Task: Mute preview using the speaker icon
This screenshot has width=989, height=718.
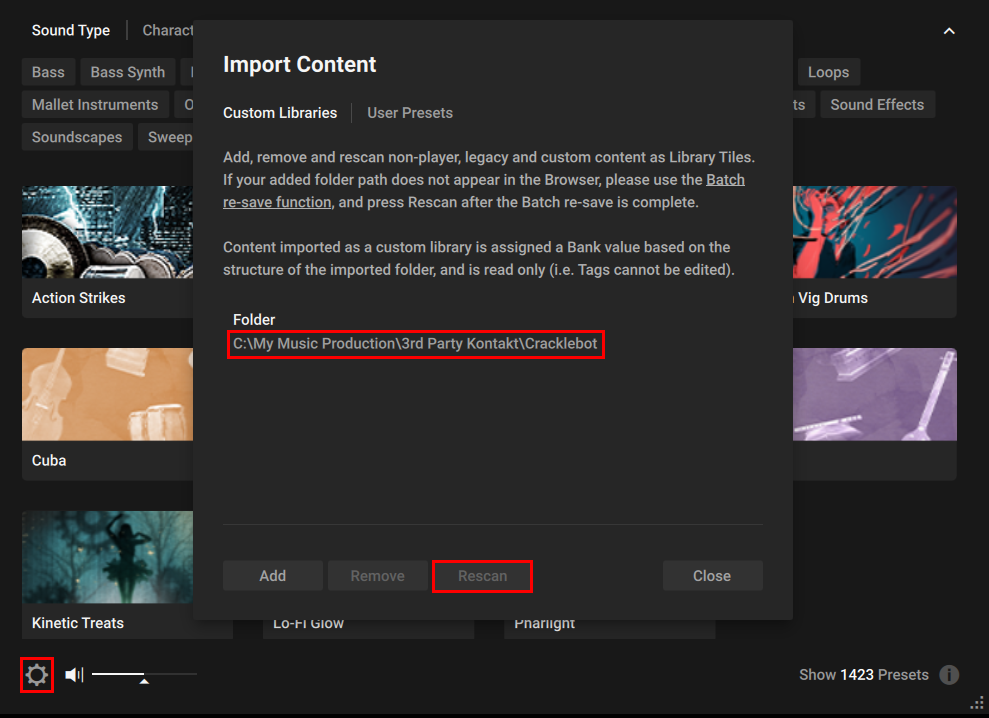Action: click(74, 675)
